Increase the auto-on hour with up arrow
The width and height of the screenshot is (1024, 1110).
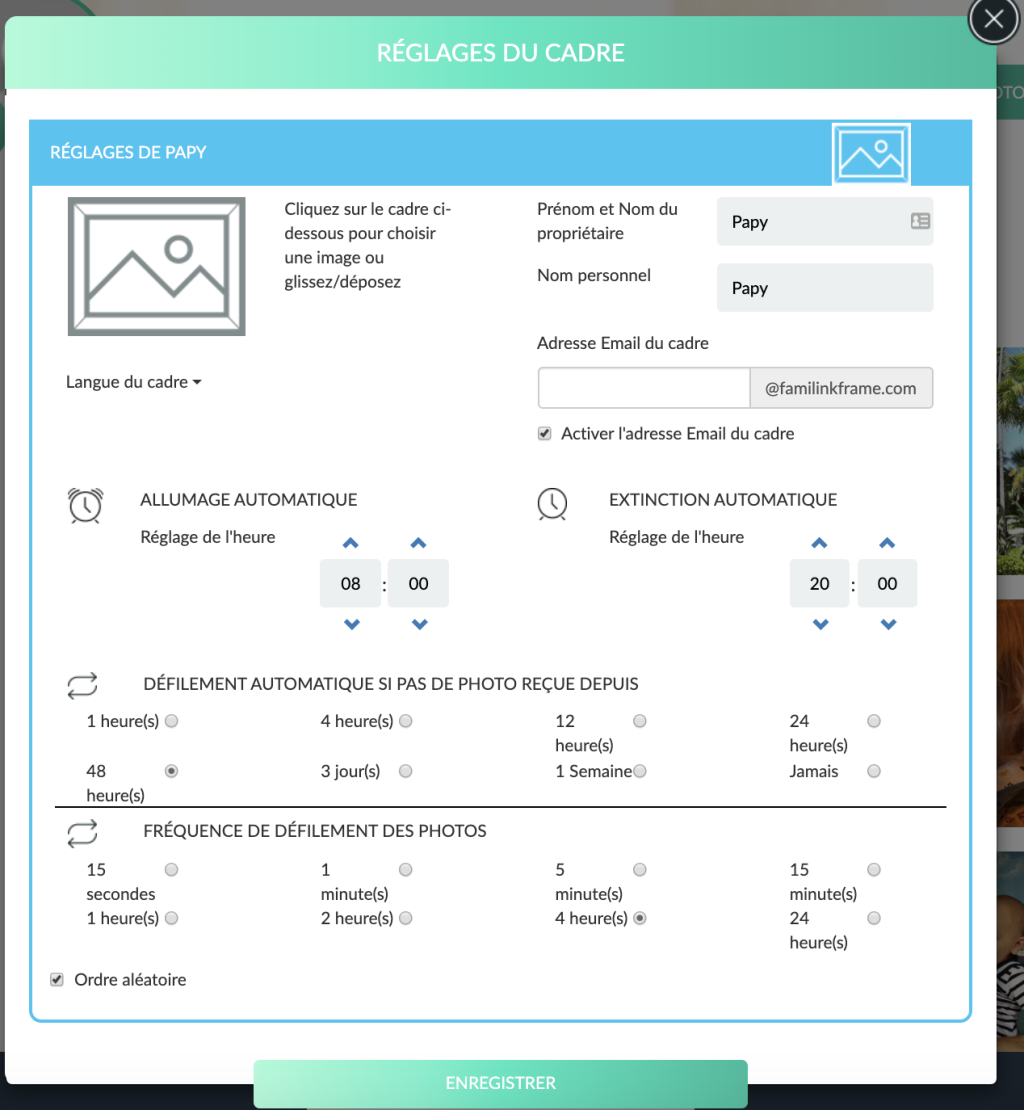point(350,543)
